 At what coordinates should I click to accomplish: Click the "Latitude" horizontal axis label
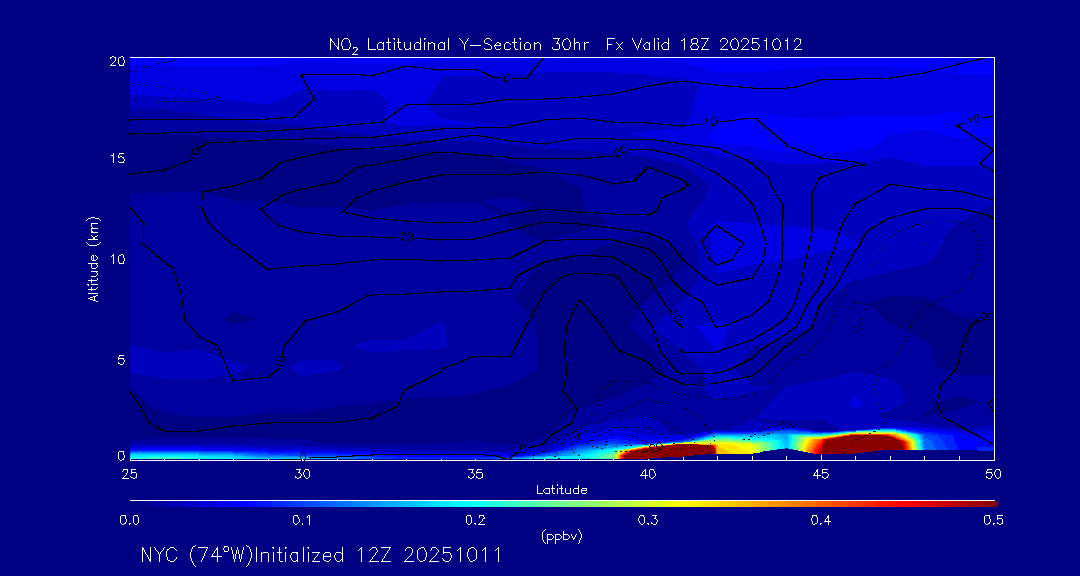pos(562,490)
